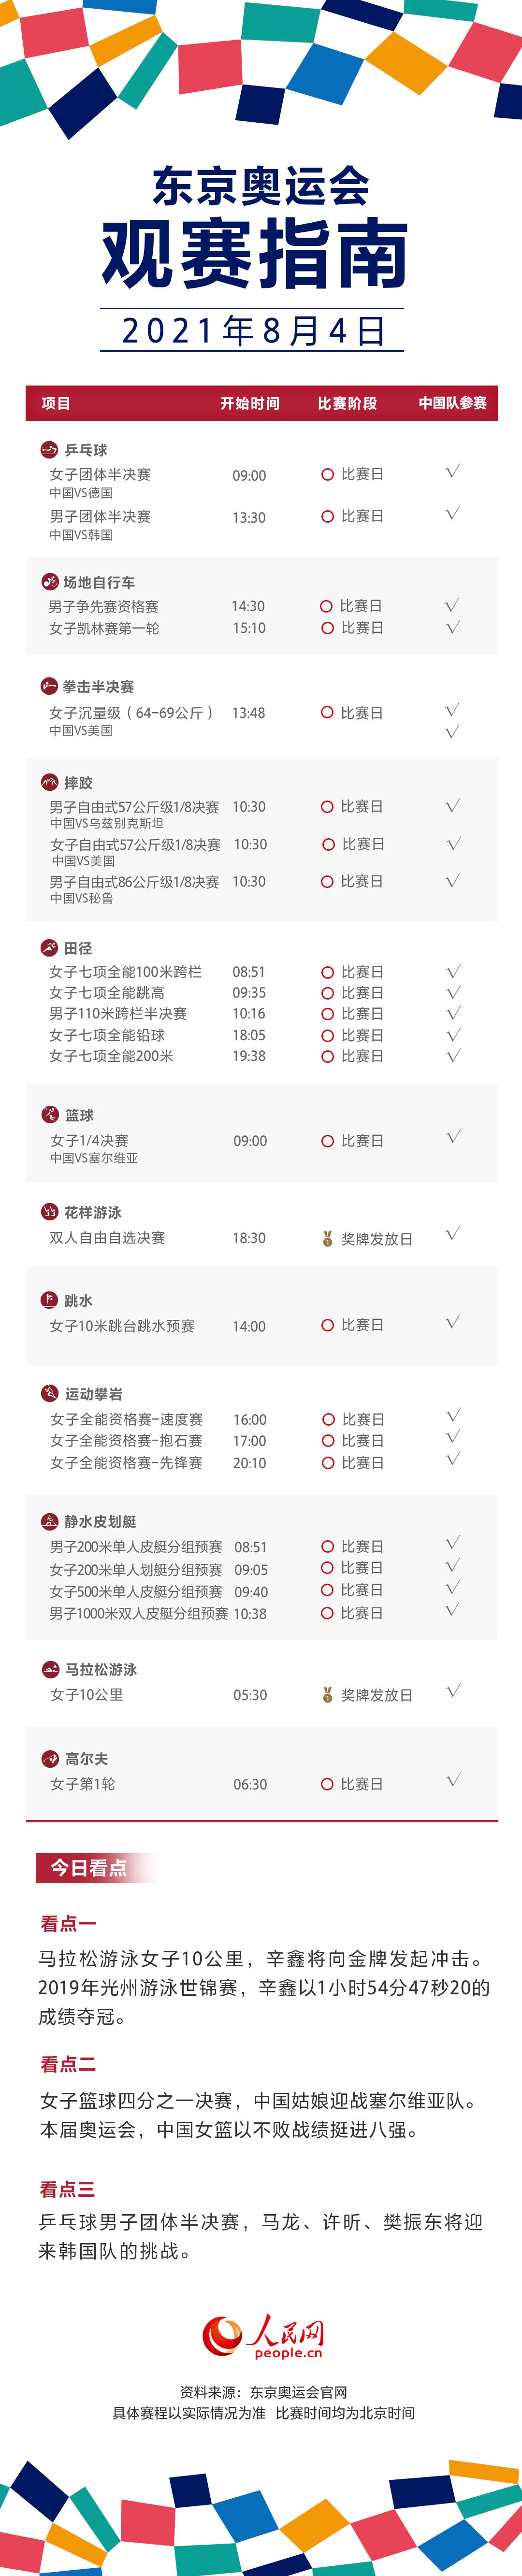Click the checkmark for 女子1/4决赛 China participation
The image size is (522, 2576).
tap(453, 1137)
